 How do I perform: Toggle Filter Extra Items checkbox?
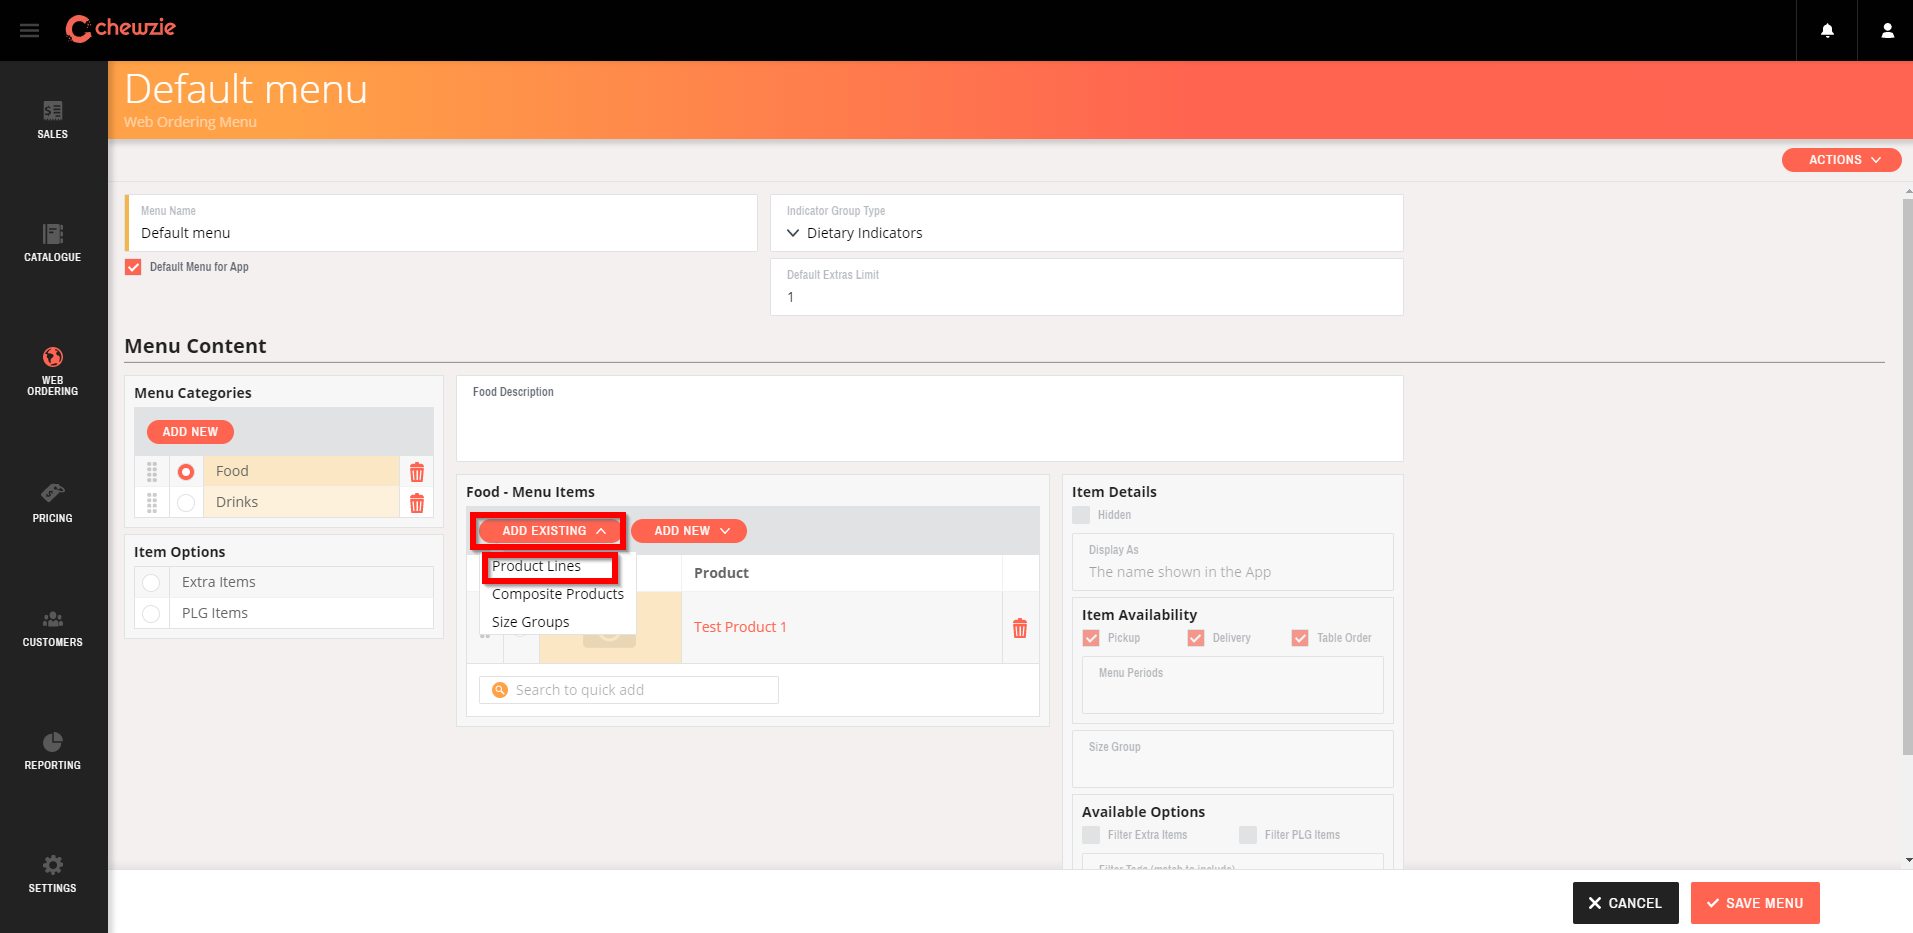[x=1091, y=835]
